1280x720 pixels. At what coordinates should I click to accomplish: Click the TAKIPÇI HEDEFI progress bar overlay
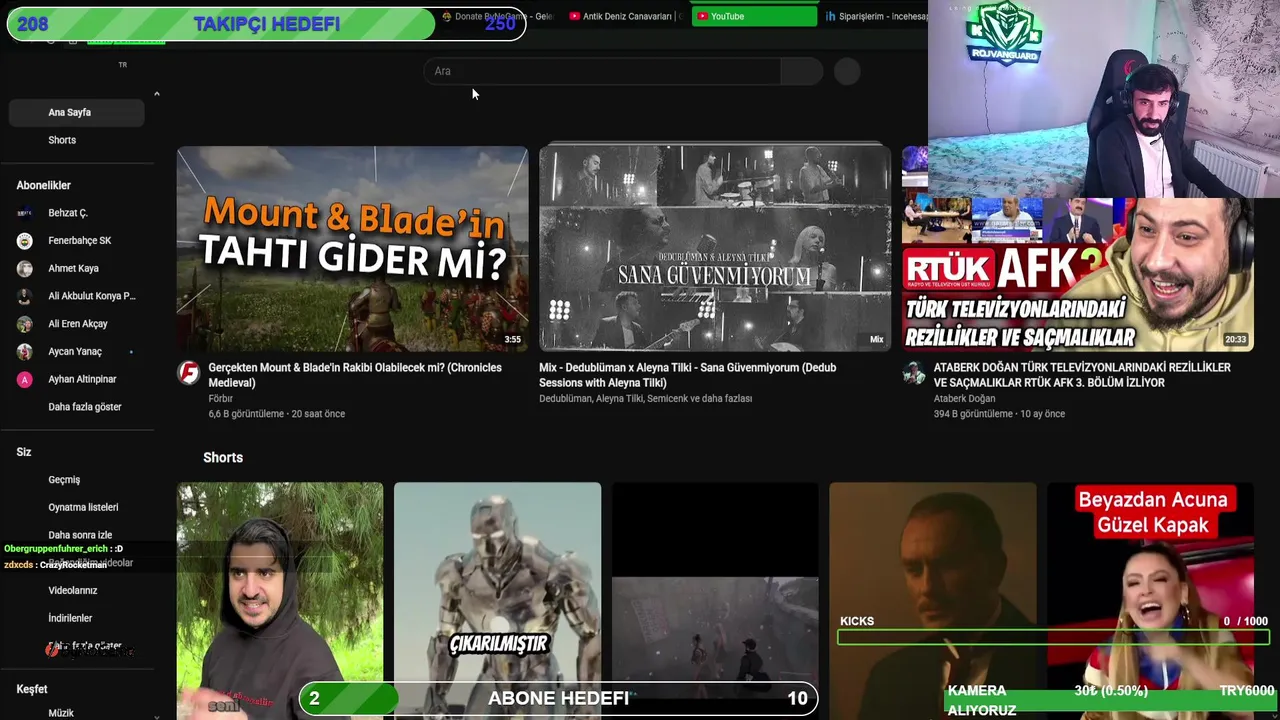[266, 24]
